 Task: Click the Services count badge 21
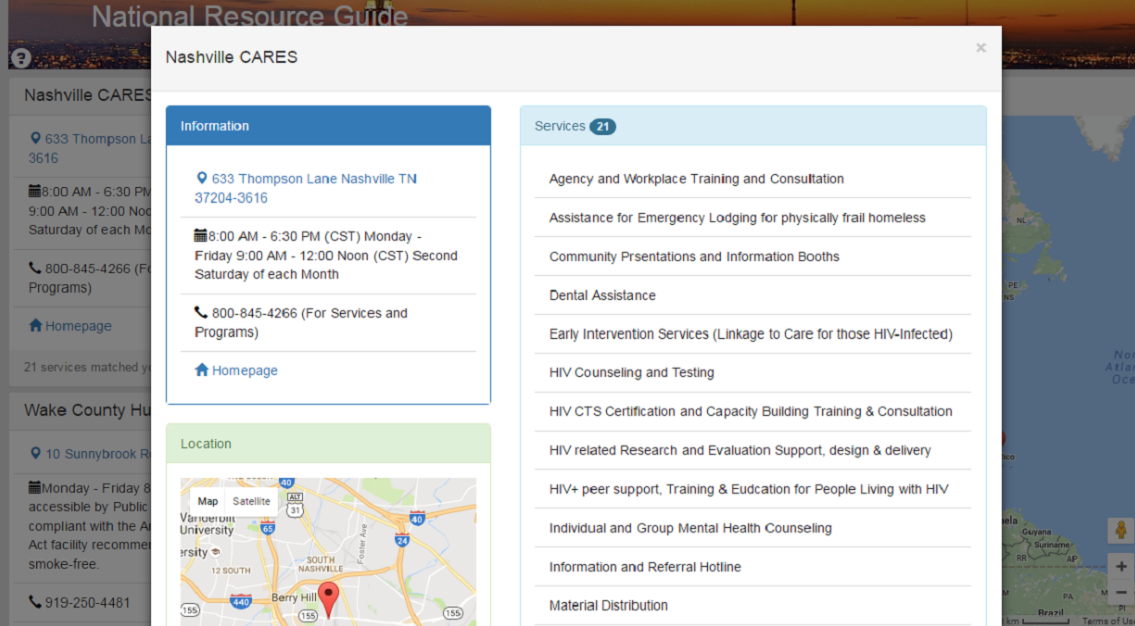[x=602, y=127]
